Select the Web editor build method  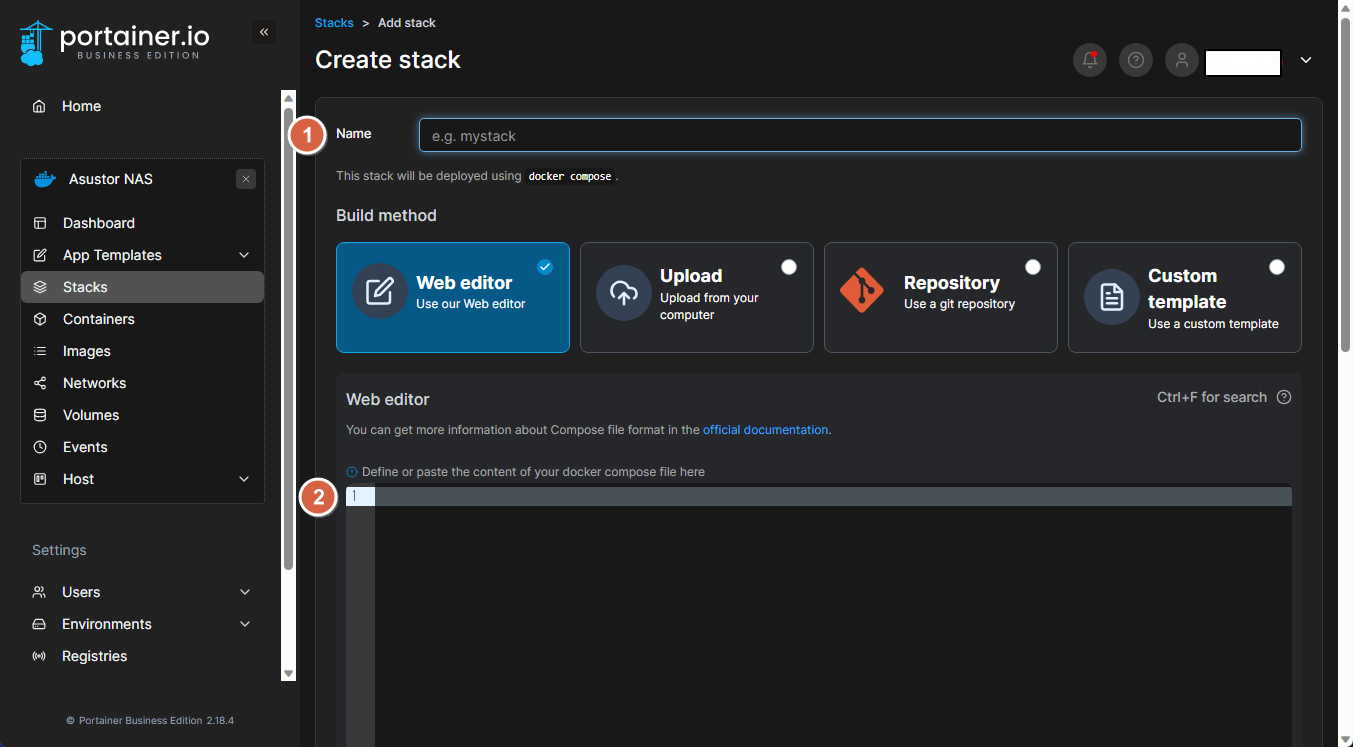(x=453, y=297)
